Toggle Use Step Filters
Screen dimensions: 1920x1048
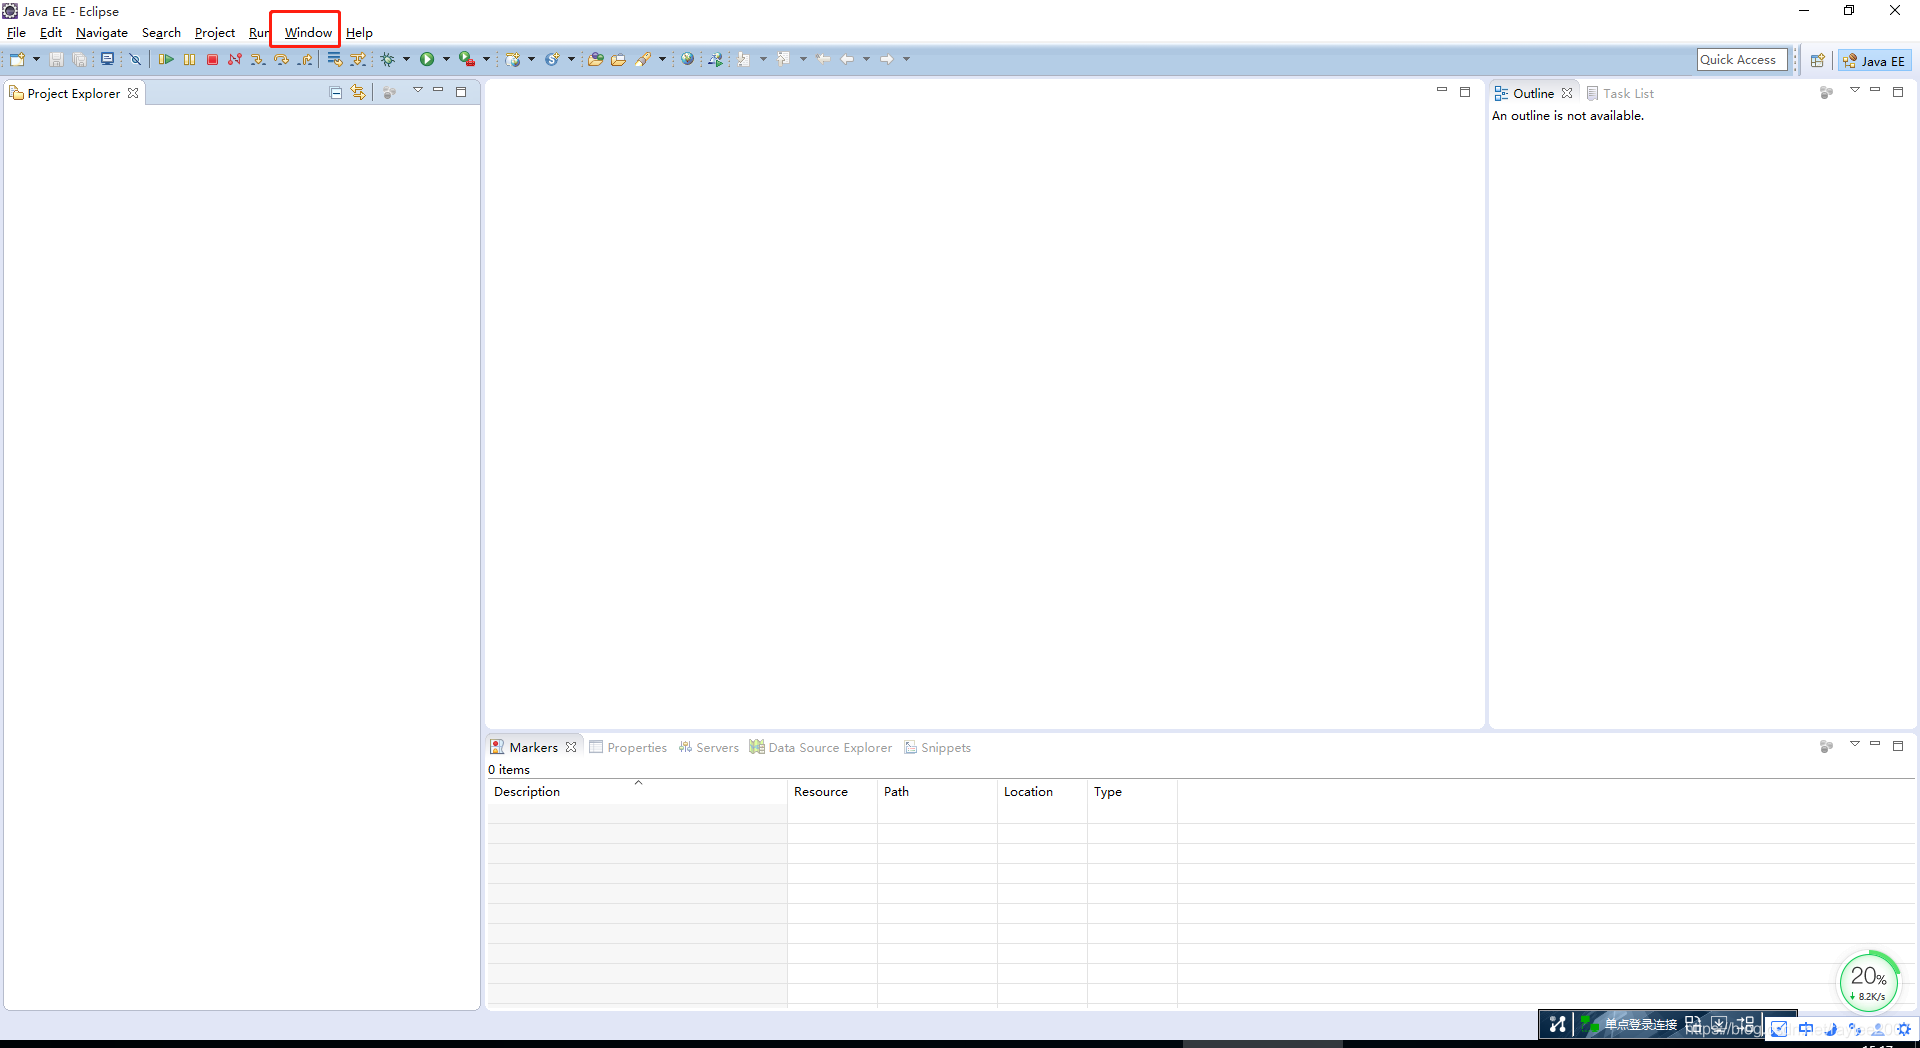pos(357,60)
